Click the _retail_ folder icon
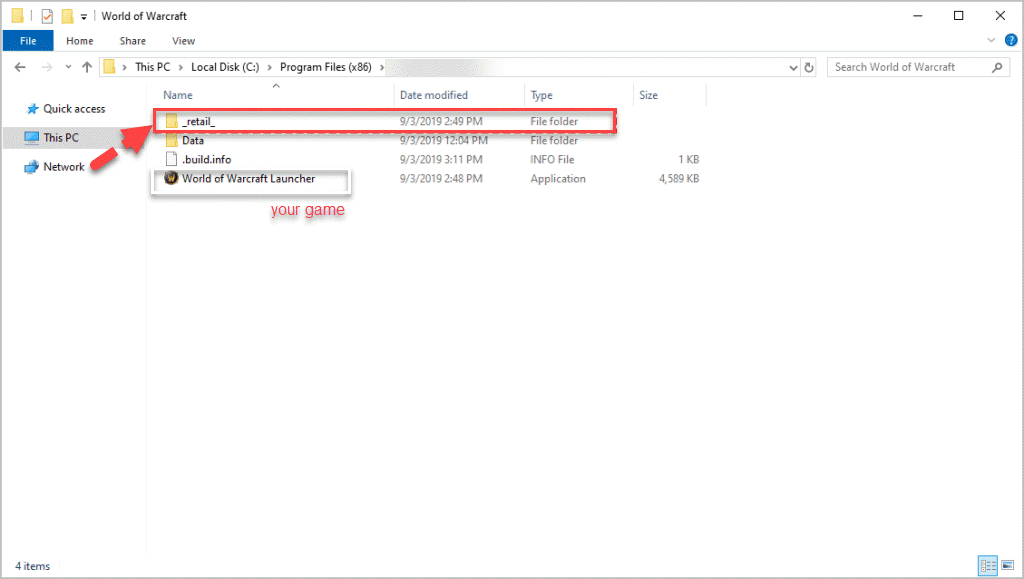This screenshot has height=579, width=1024. [x=171, y=121]
